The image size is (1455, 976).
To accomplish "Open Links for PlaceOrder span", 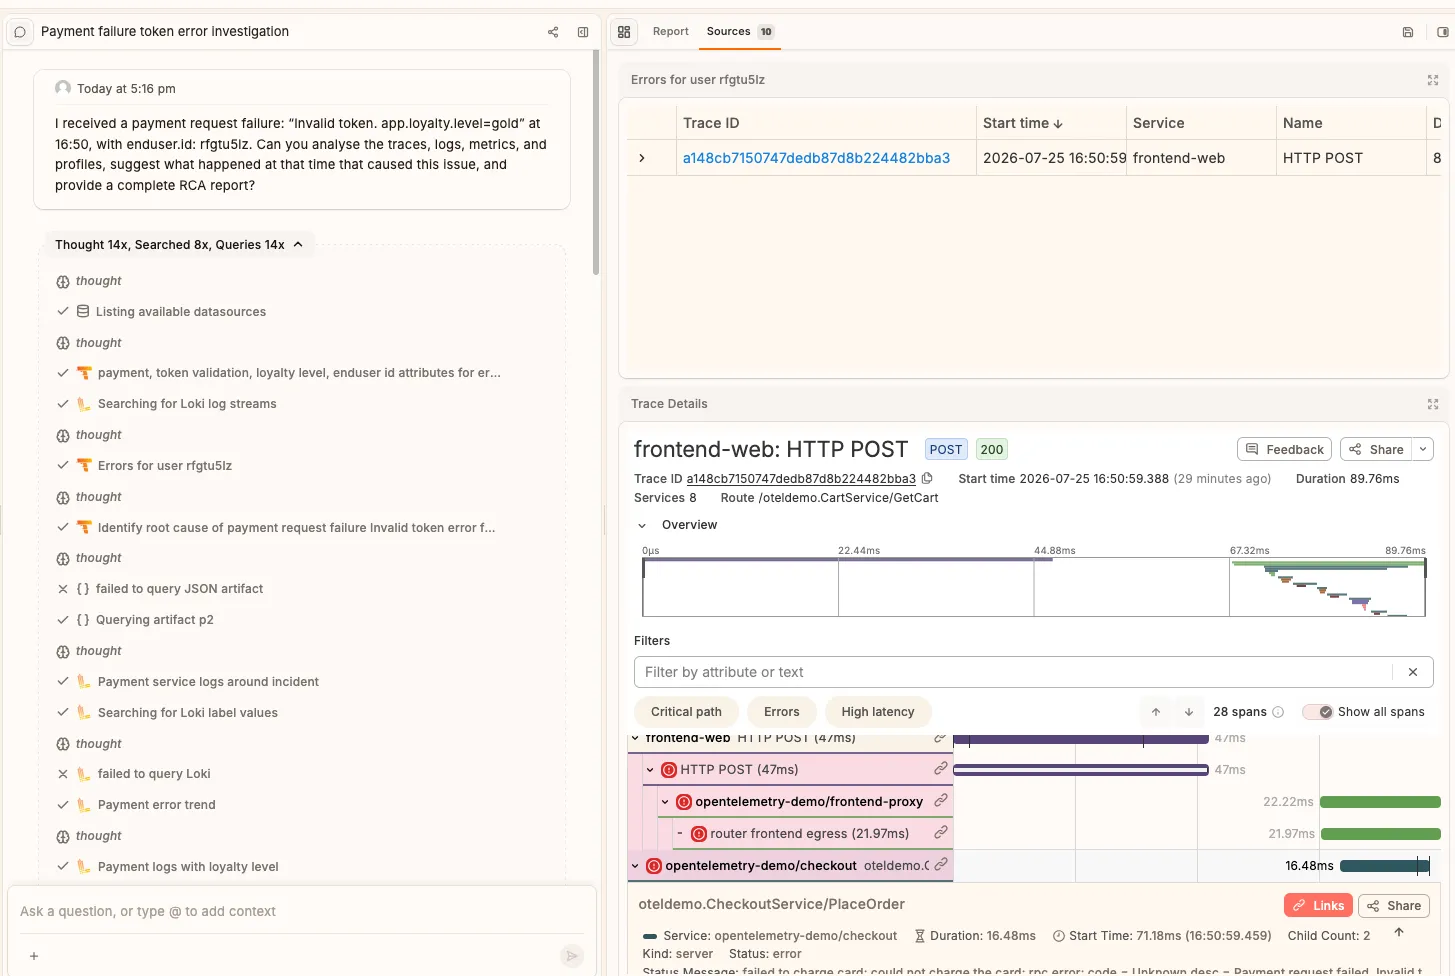I will 1318,906.
